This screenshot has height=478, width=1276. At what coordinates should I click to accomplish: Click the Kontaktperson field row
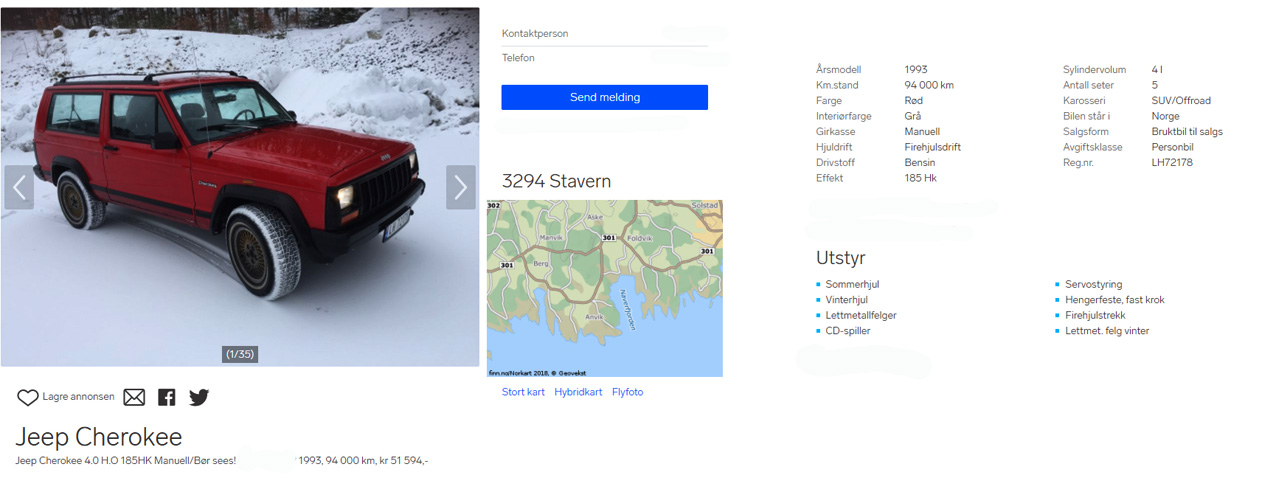(x=604, y=34)
